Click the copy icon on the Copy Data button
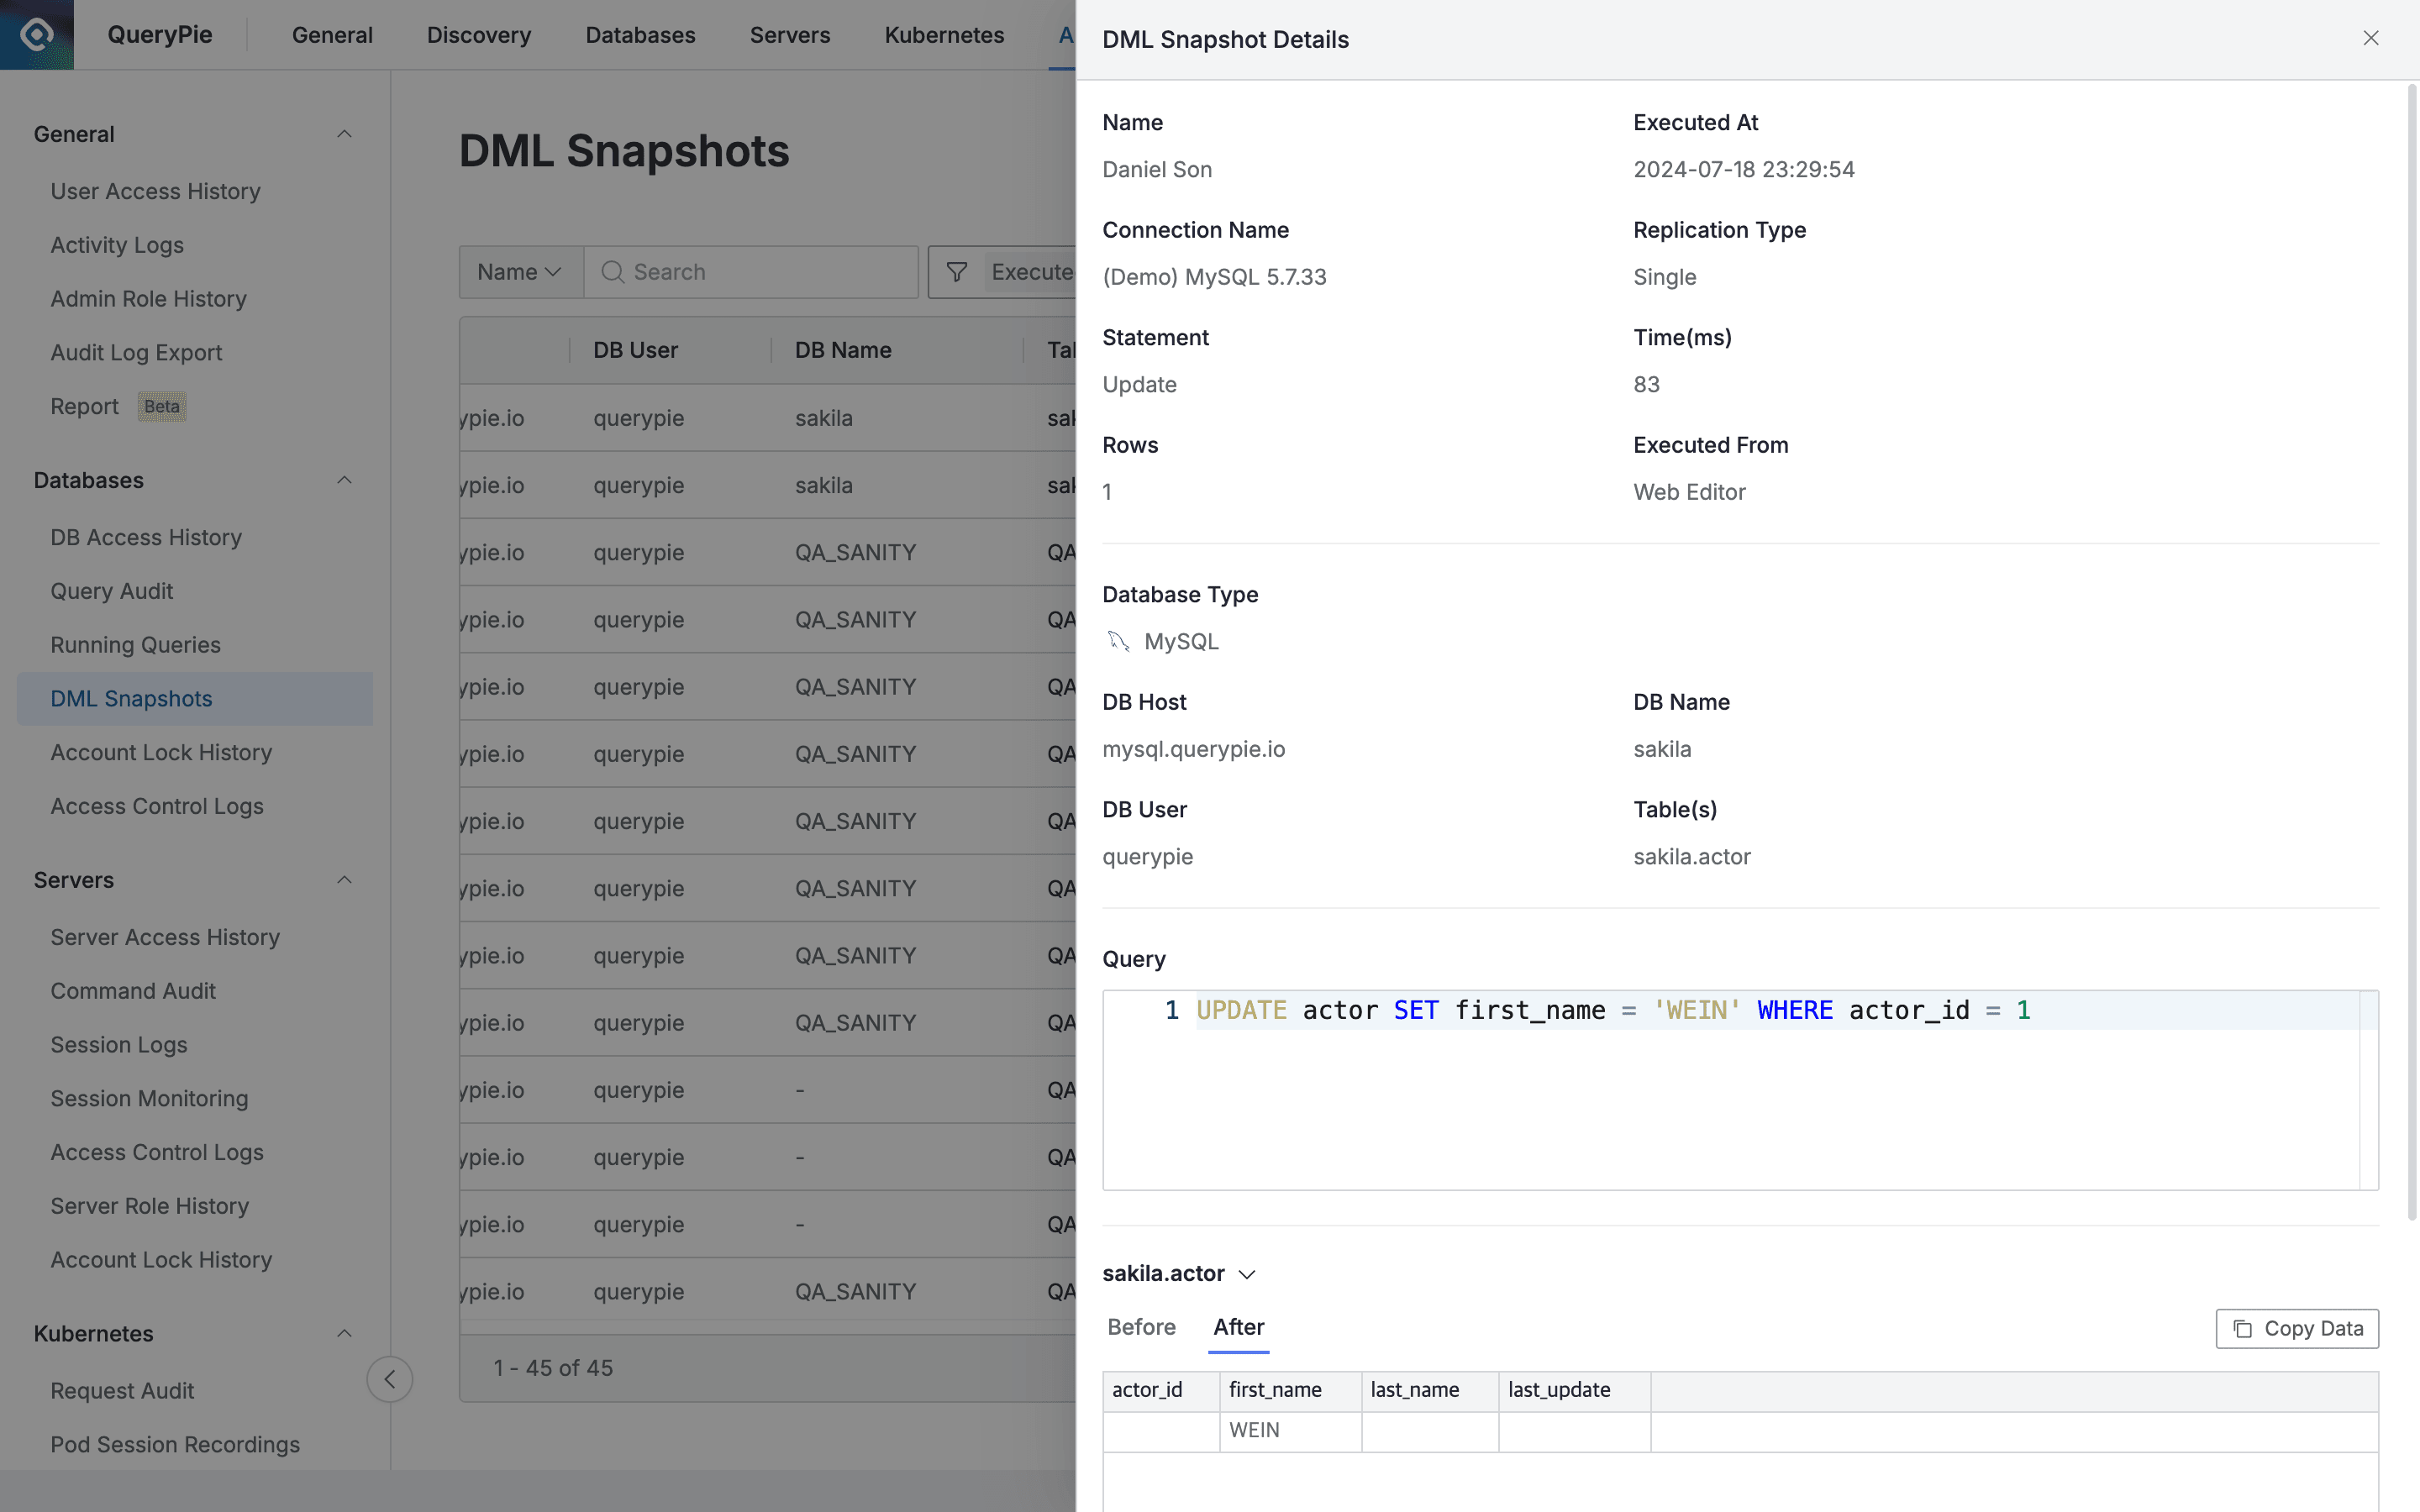2420x1512 pixels. [2242, 1328]
